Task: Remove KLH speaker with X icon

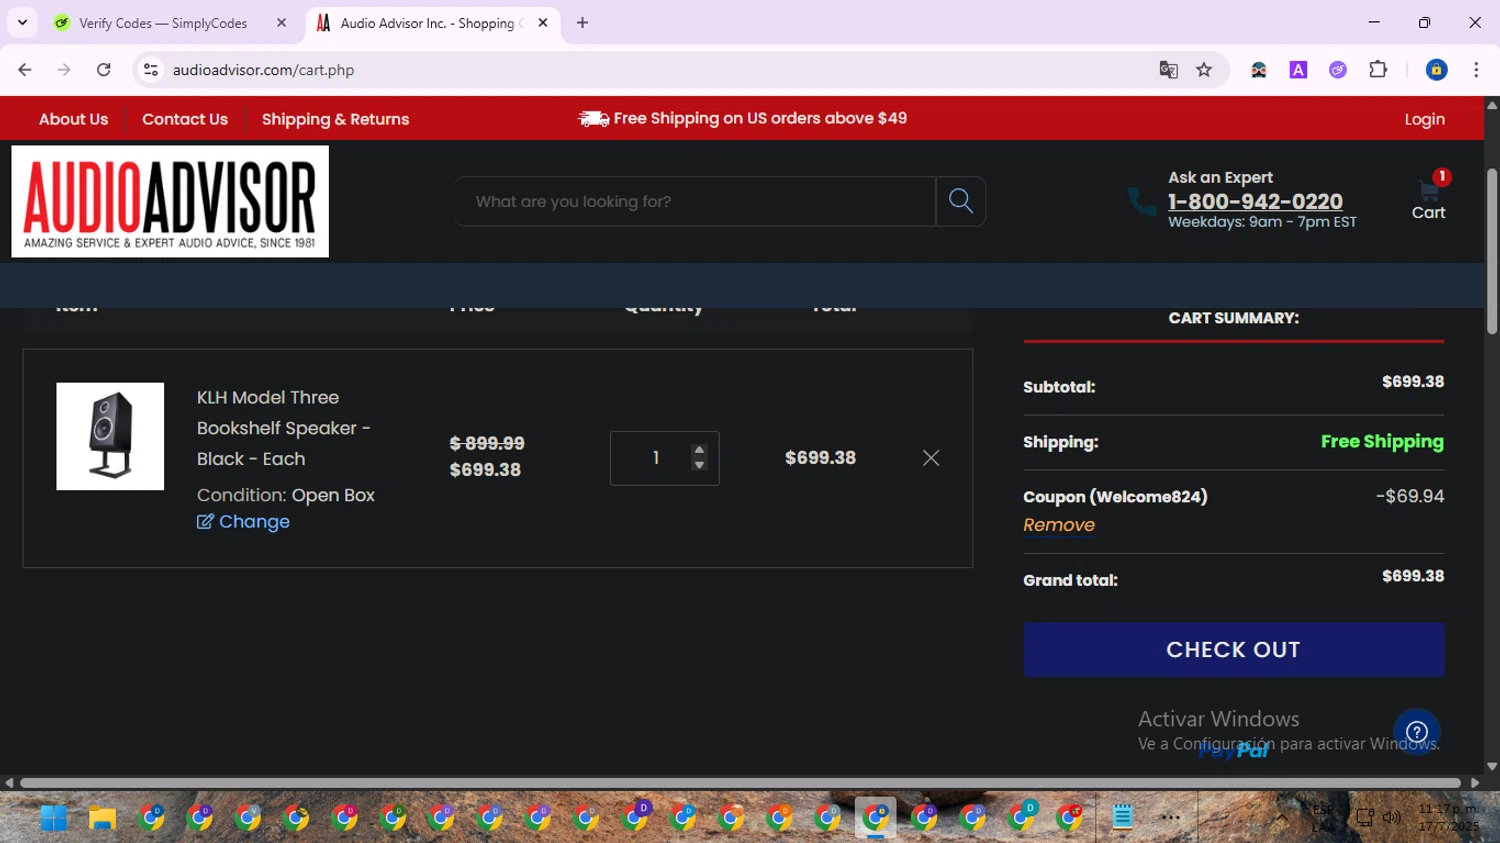Action: click(x=931, y=458)
